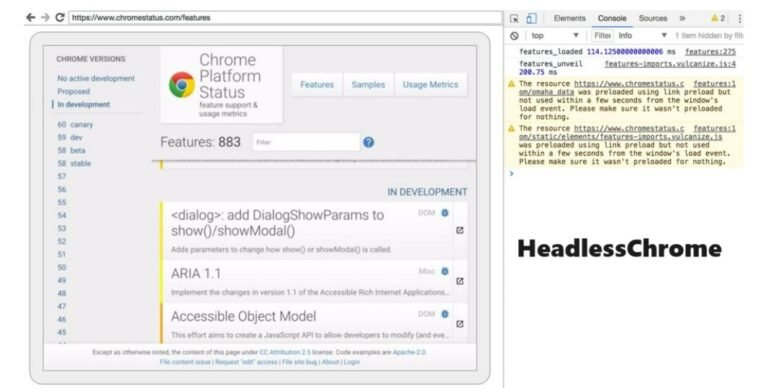Click the features-imports.vulcanize.js:4 source link

[x=670, y=64]
